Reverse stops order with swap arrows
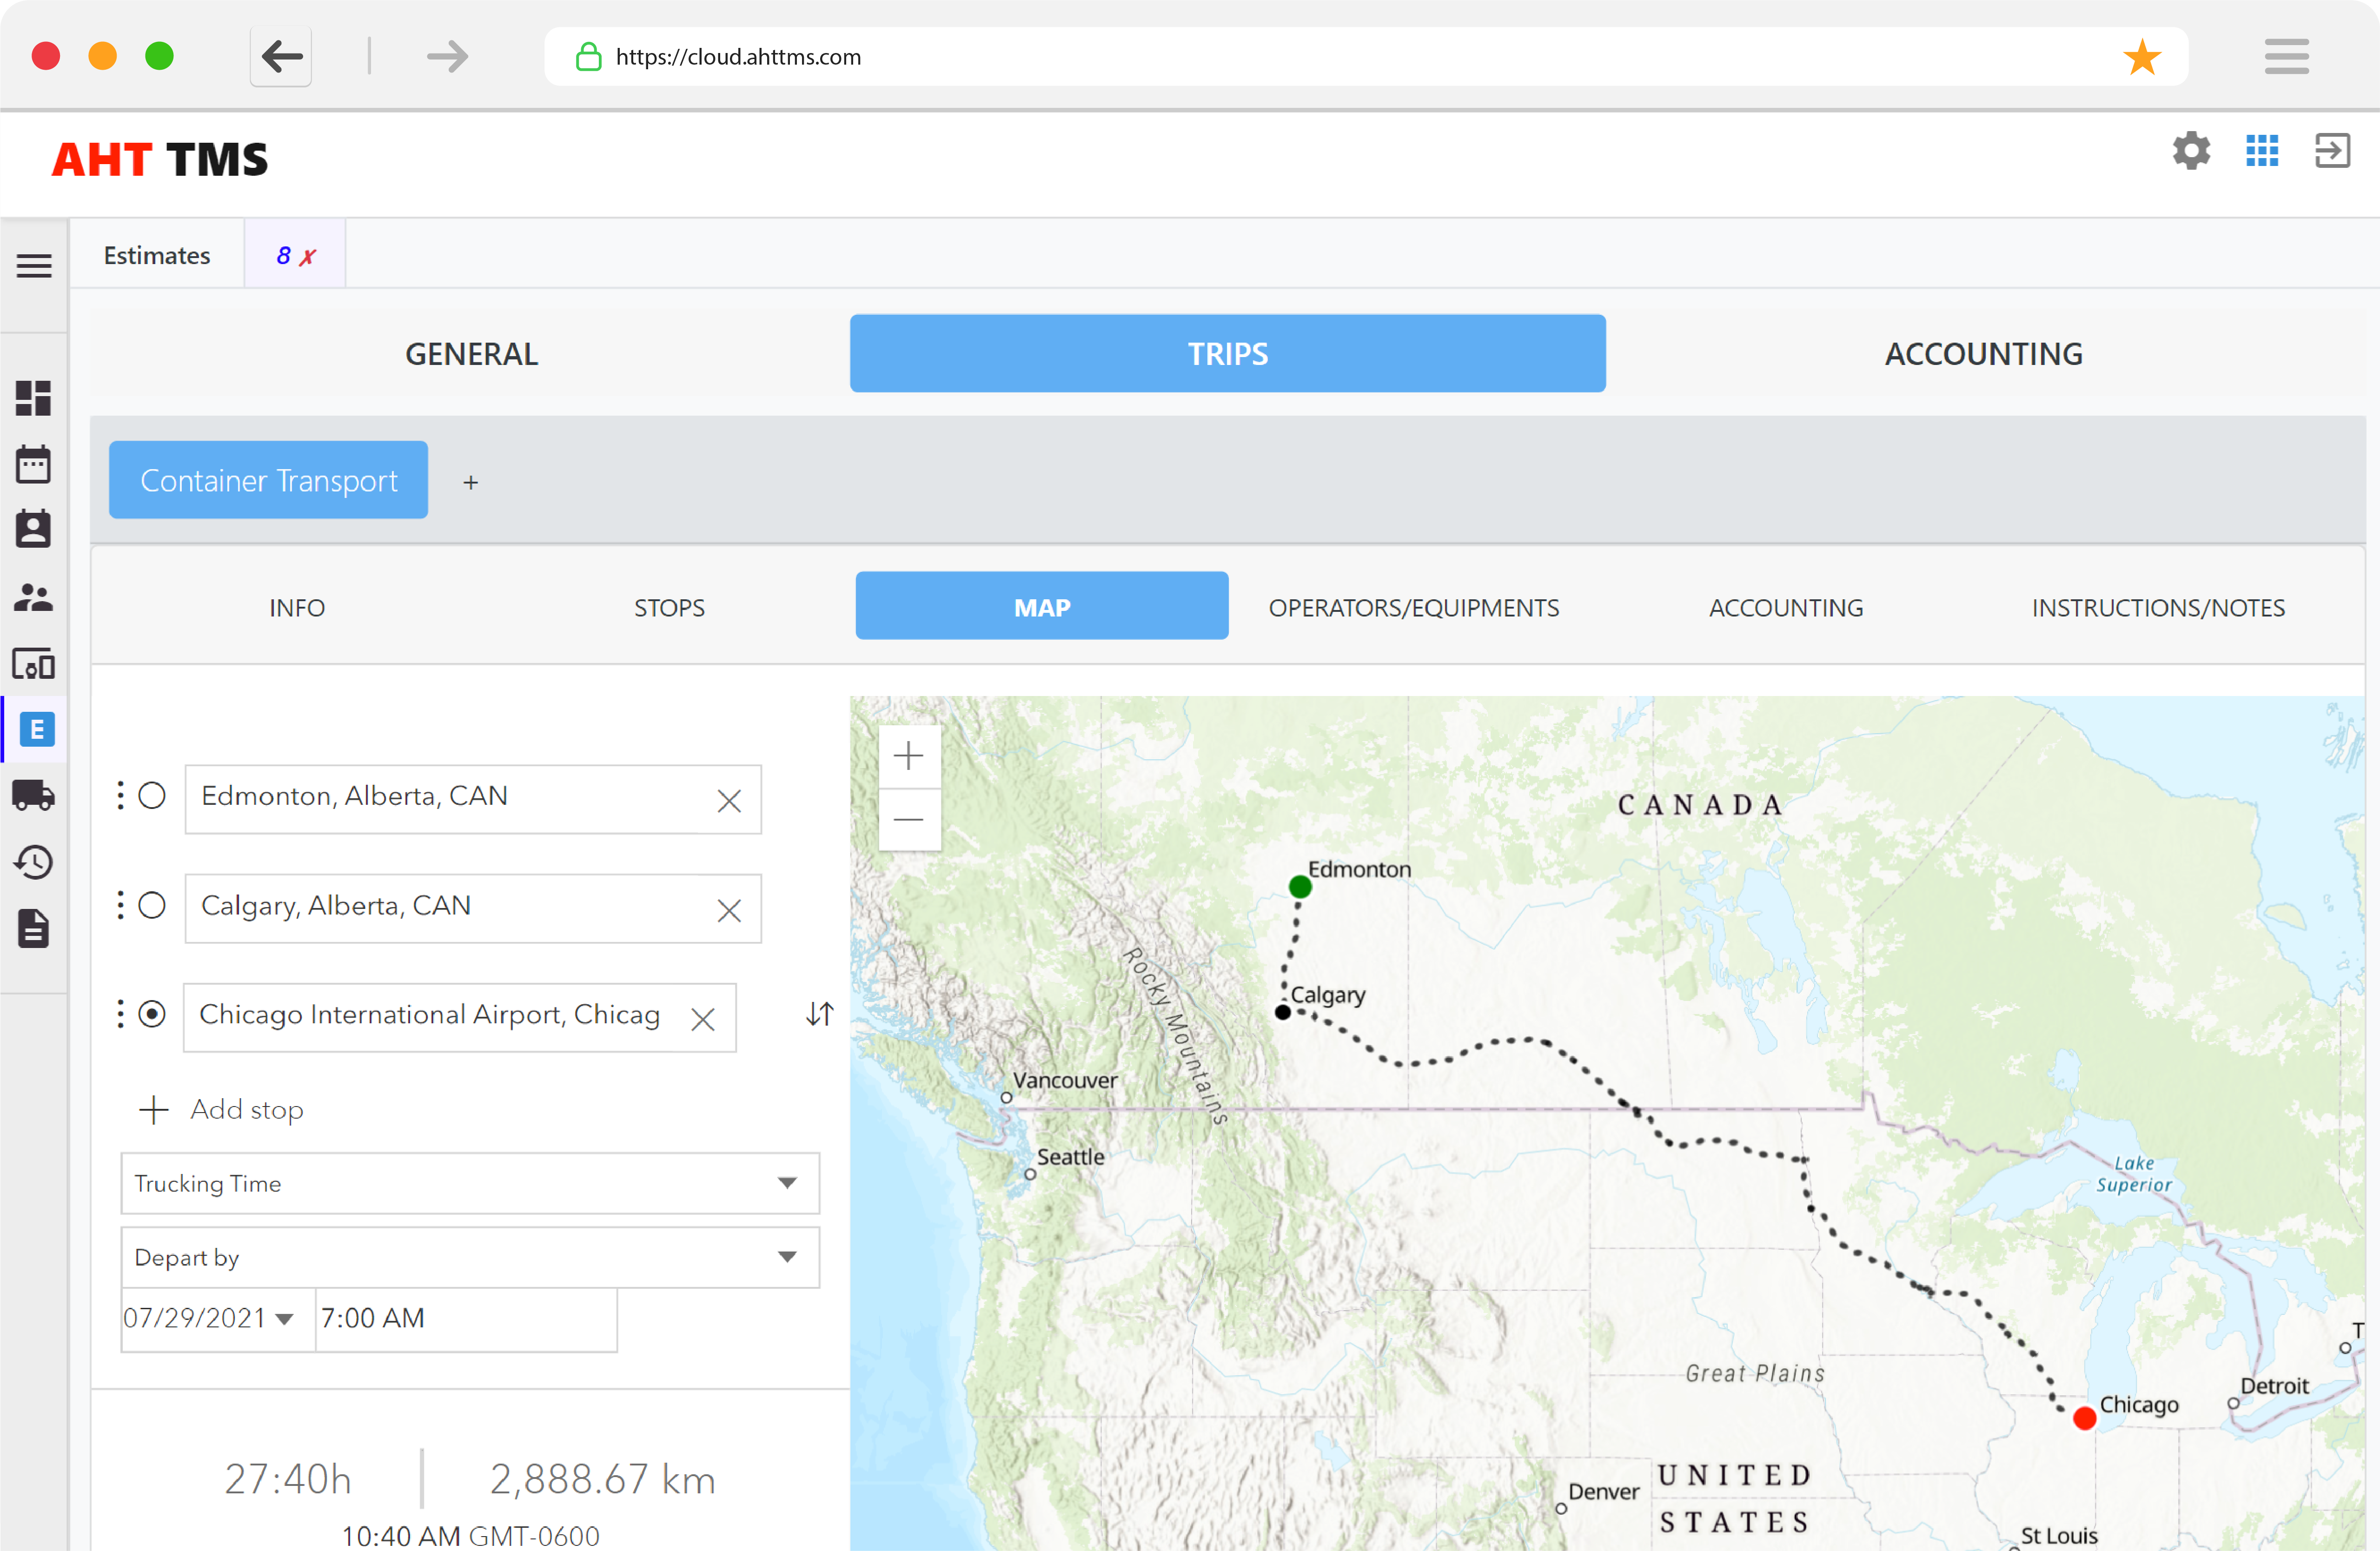The image size is (2380, 1551). pyautogui.click(x=819, y=1014)
